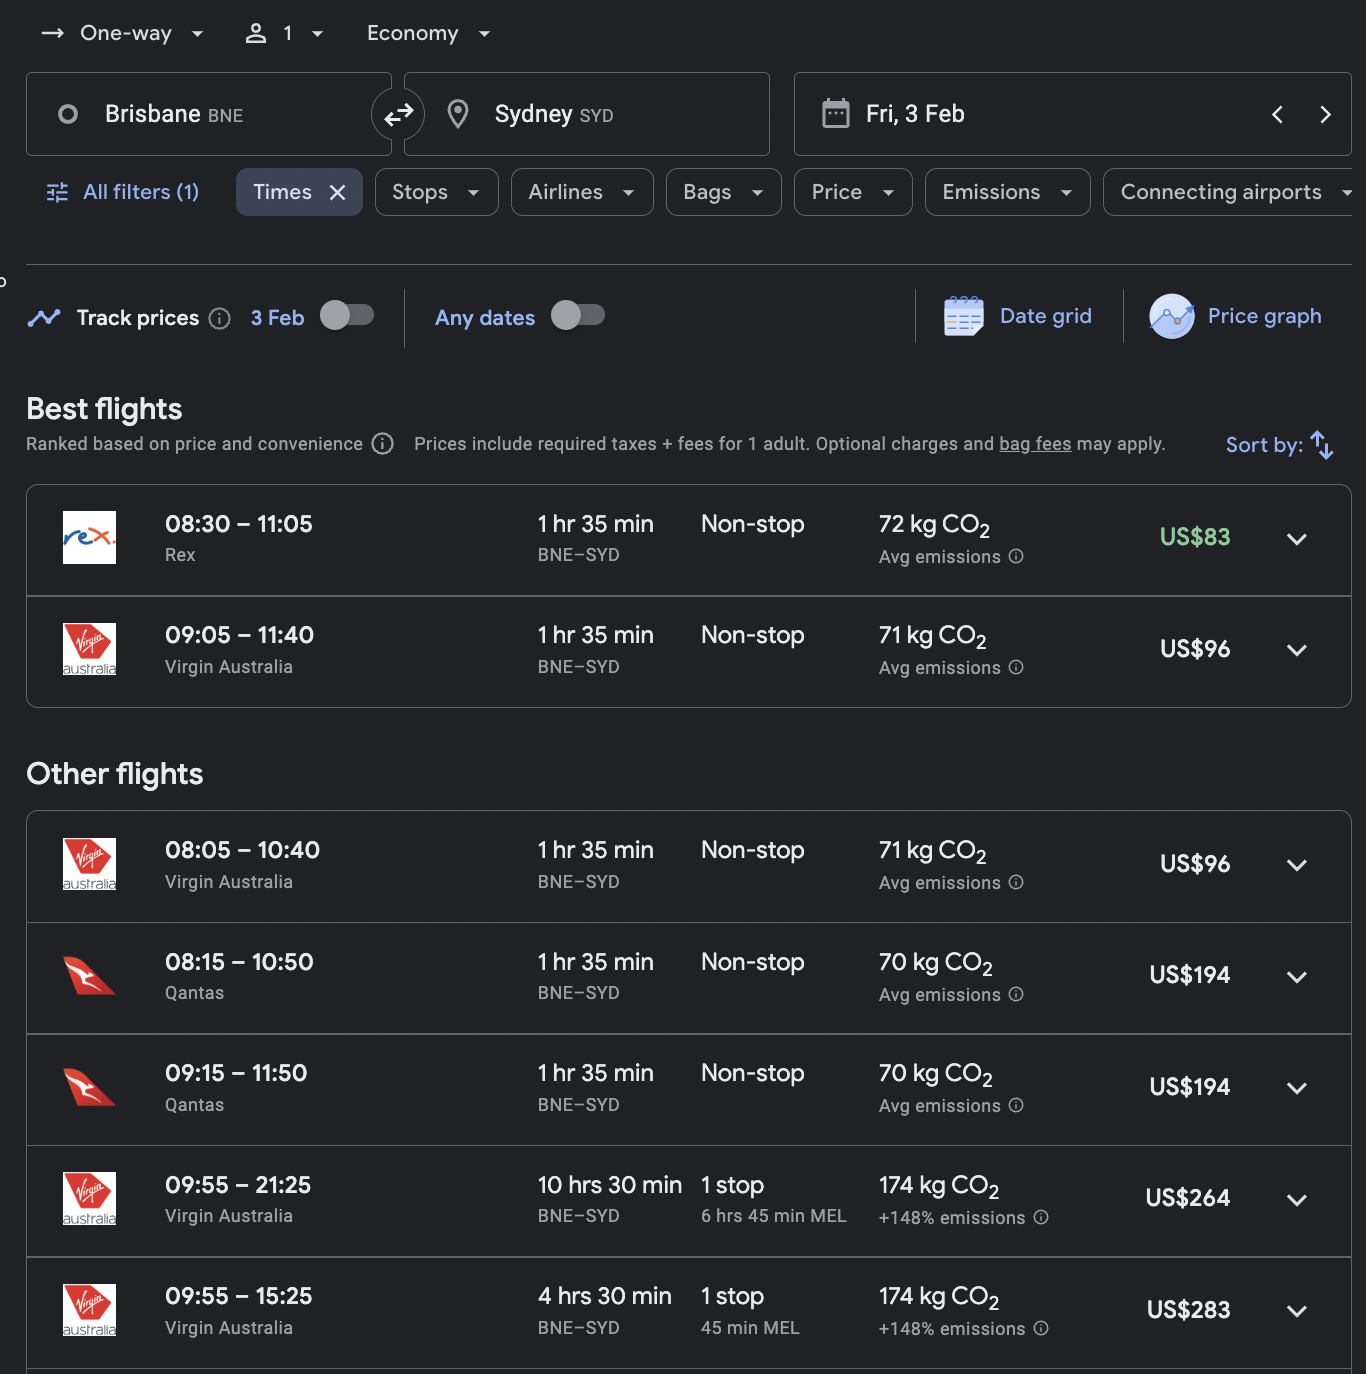Open Date grid calendar icon
Viewport: 1366px width, 1374px height.
[x=964, y=316]
